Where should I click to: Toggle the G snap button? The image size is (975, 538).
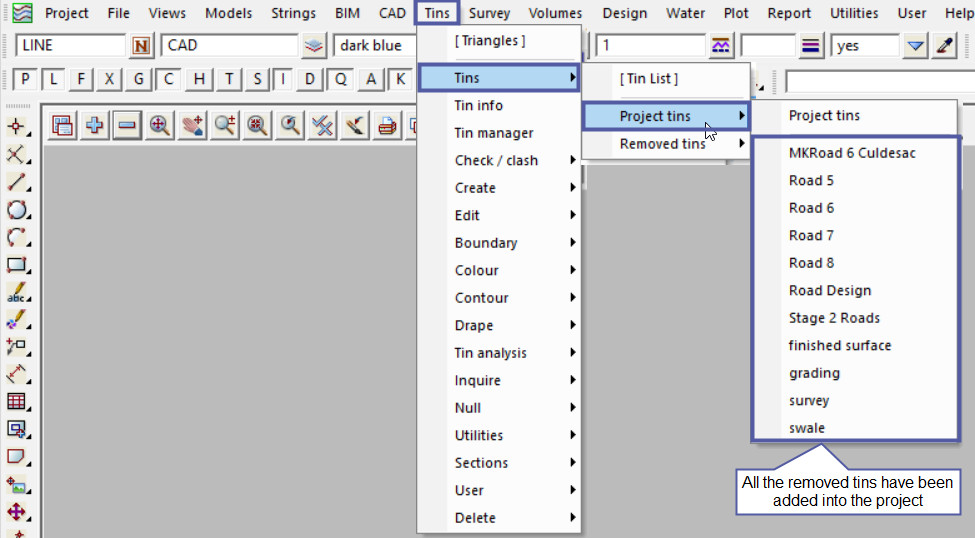(139, 80)
